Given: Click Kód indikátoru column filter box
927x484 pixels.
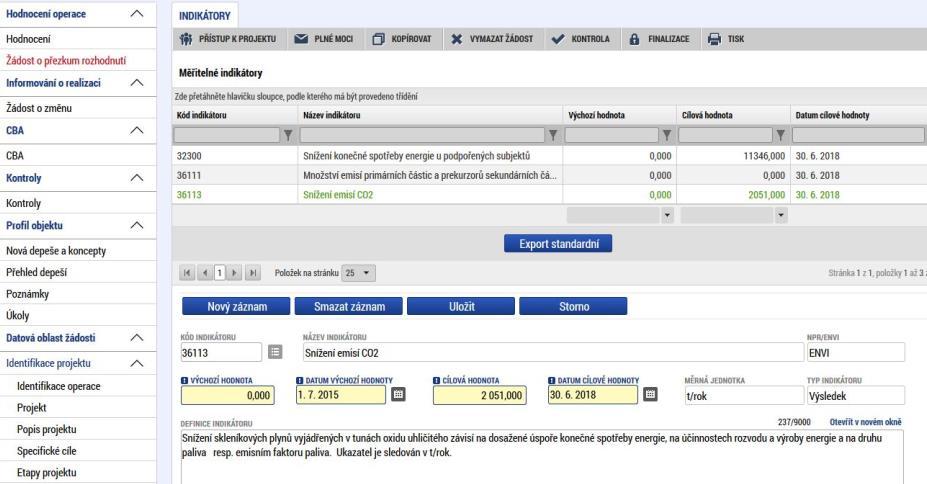Looking at the screenshot, I should [x=226, y=135].
